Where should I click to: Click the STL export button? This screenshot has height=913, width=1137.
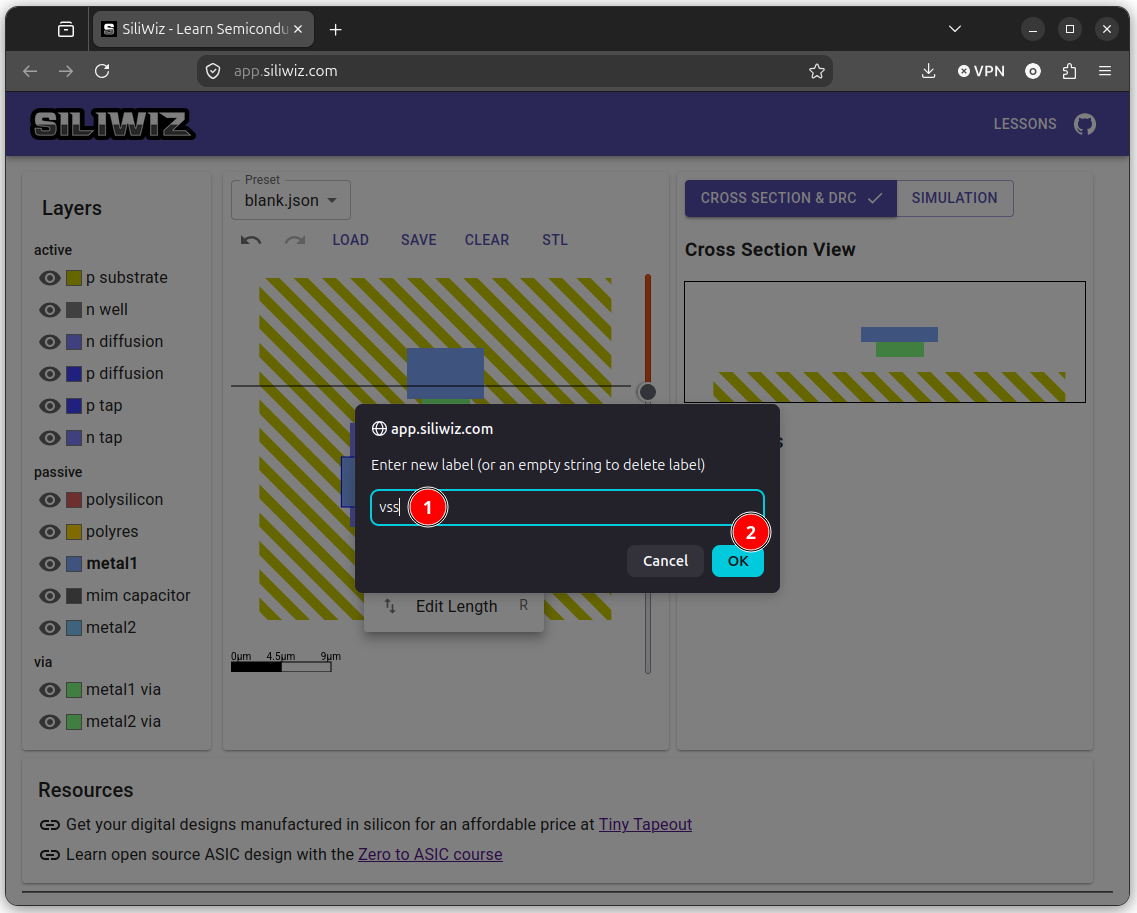pos(555,240)
